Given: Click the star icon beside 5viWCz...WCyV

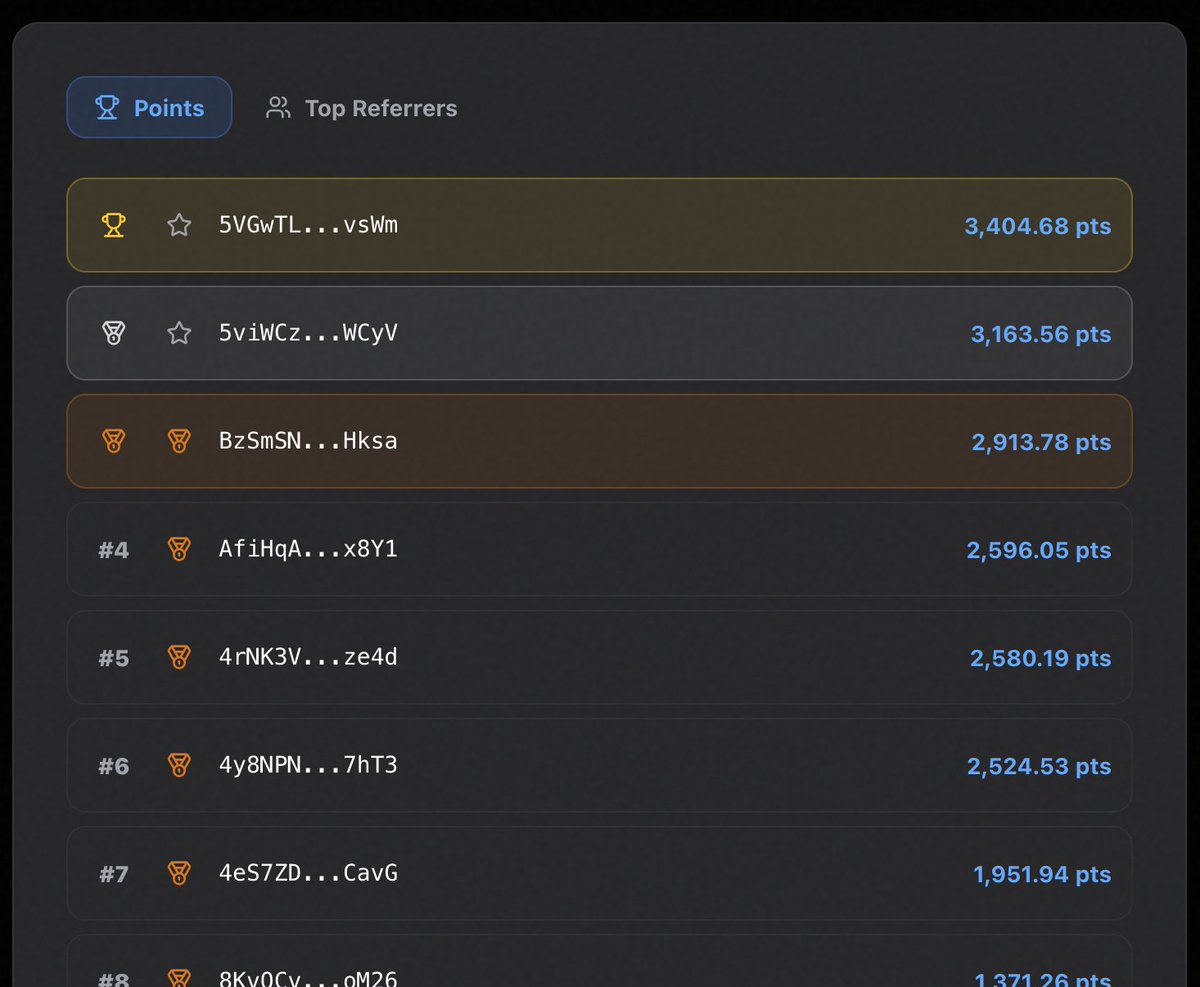Looking at the screenshot, I should pyautogui.click(x=179, y=333).
